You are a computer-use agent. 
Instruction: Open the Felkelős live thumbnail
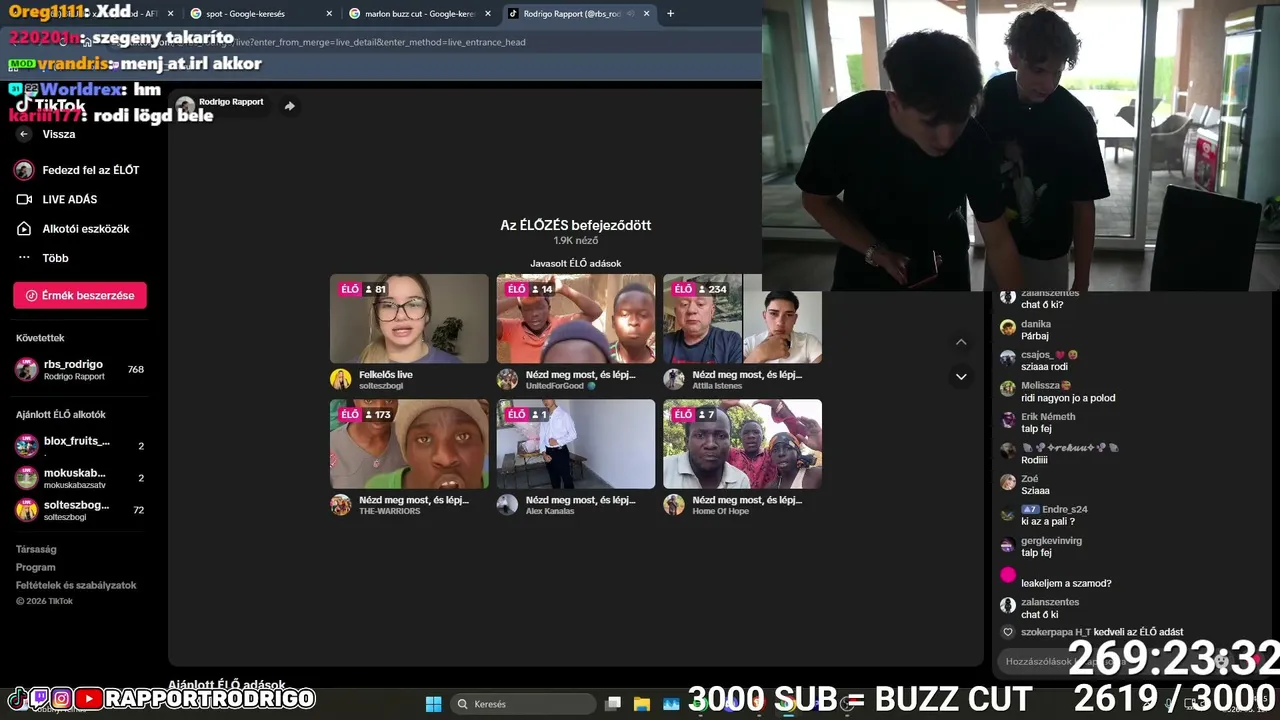(409, 319)
